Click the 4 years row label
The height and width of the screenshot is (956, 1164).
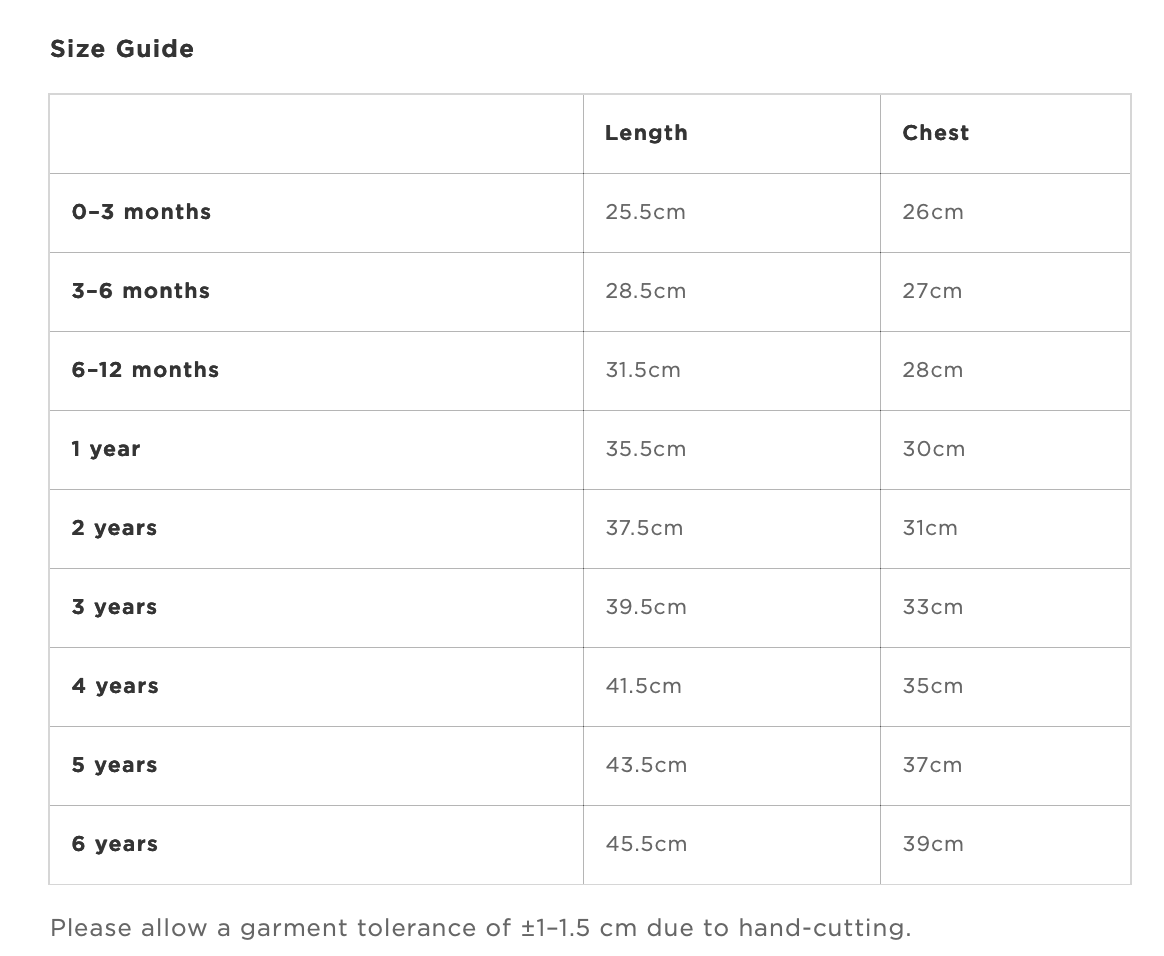click(x=115, y=686)
